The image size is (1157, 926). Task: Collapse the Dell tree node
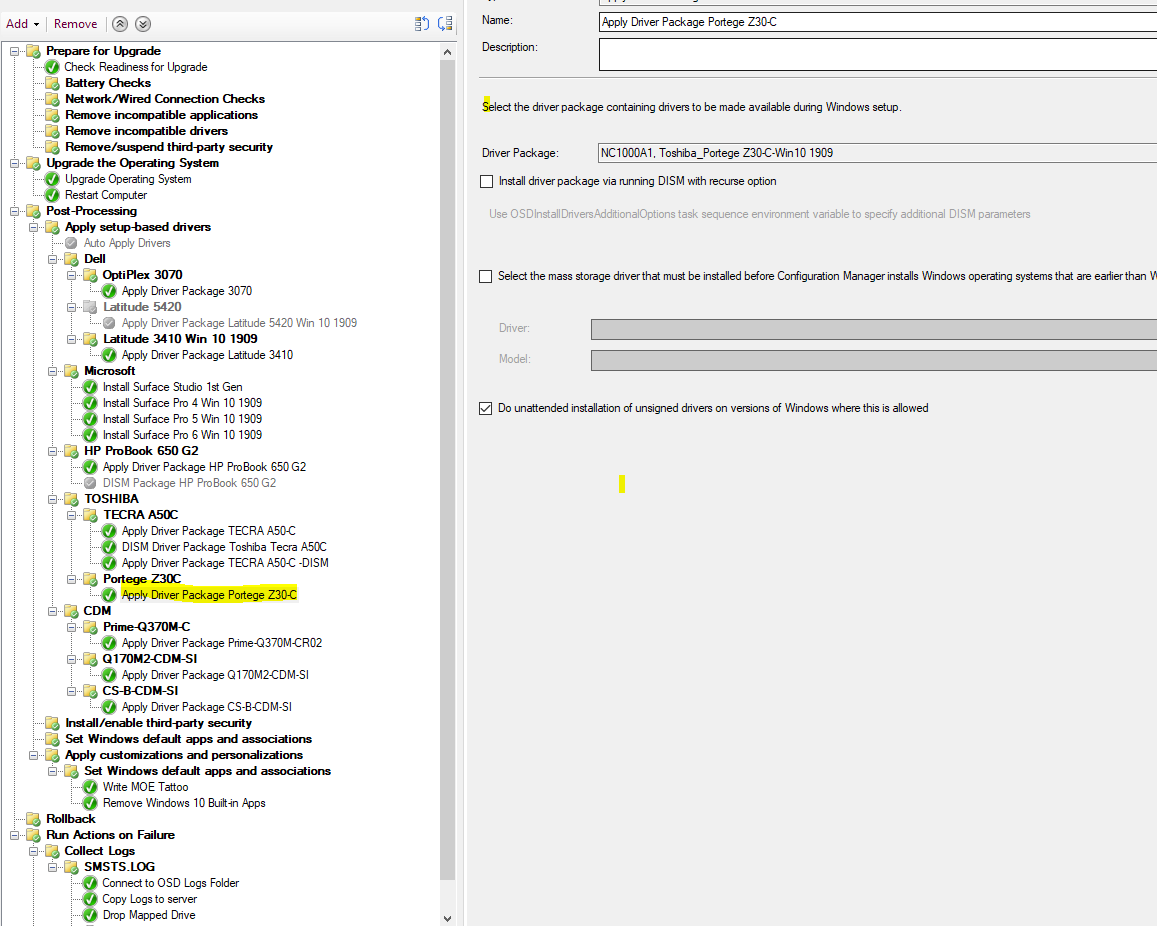pyautogui.click(x=52, y=259)
